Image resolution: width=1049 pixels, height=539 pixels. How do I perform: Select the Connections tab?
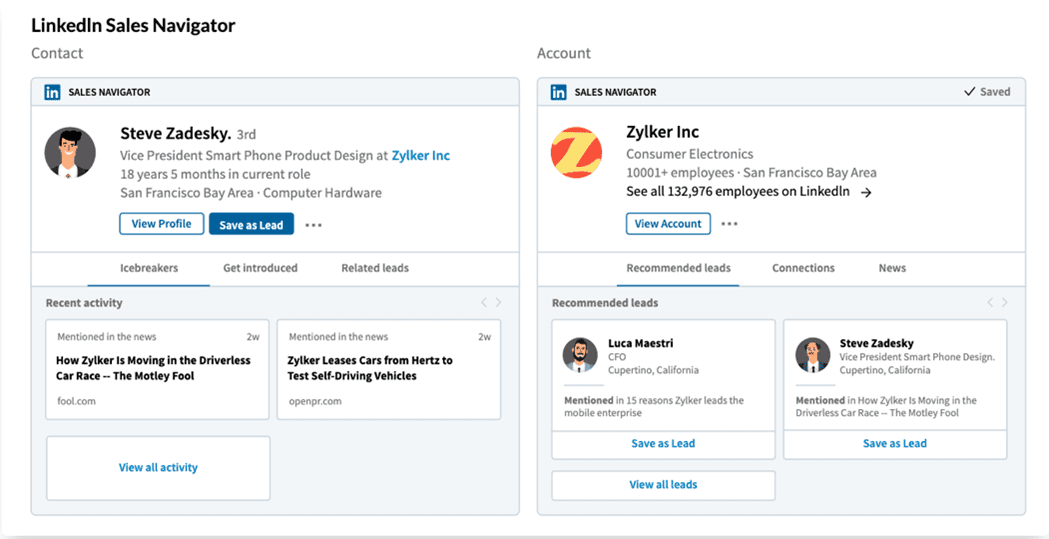[803, 268]
